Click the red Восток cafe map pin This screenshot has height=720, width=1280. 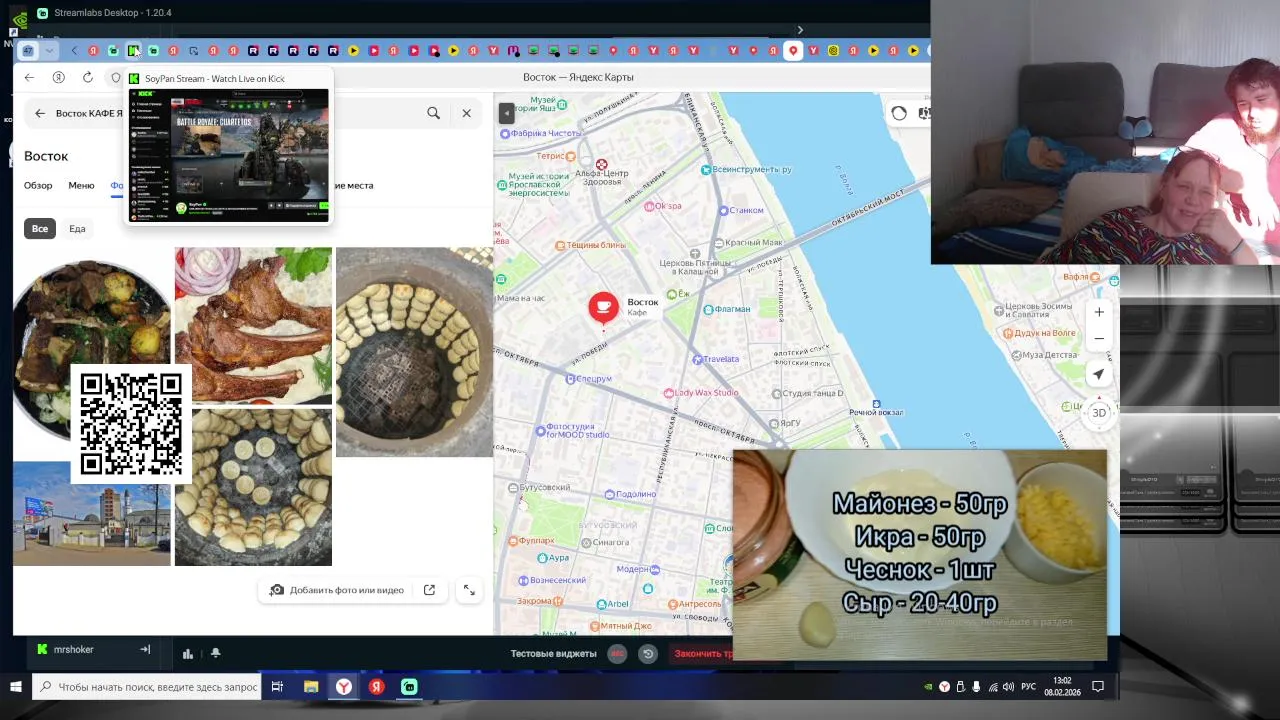(603, 307)
